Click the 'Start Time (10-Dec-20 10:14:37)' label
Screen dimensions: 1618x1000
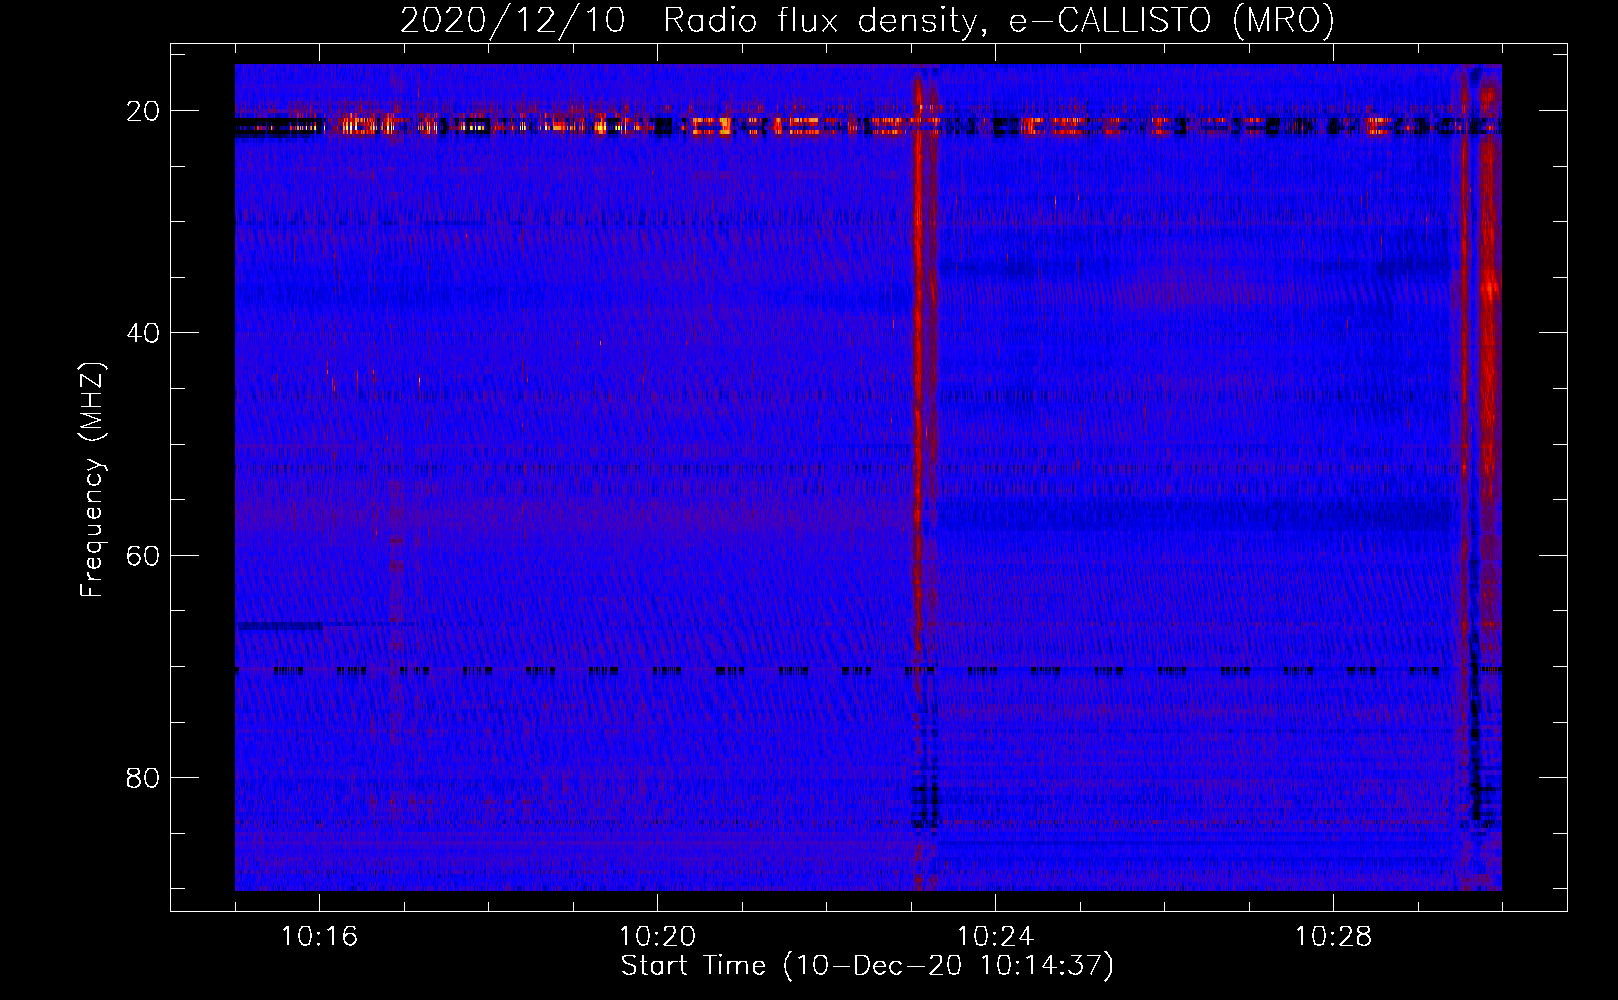pos(867,966)
